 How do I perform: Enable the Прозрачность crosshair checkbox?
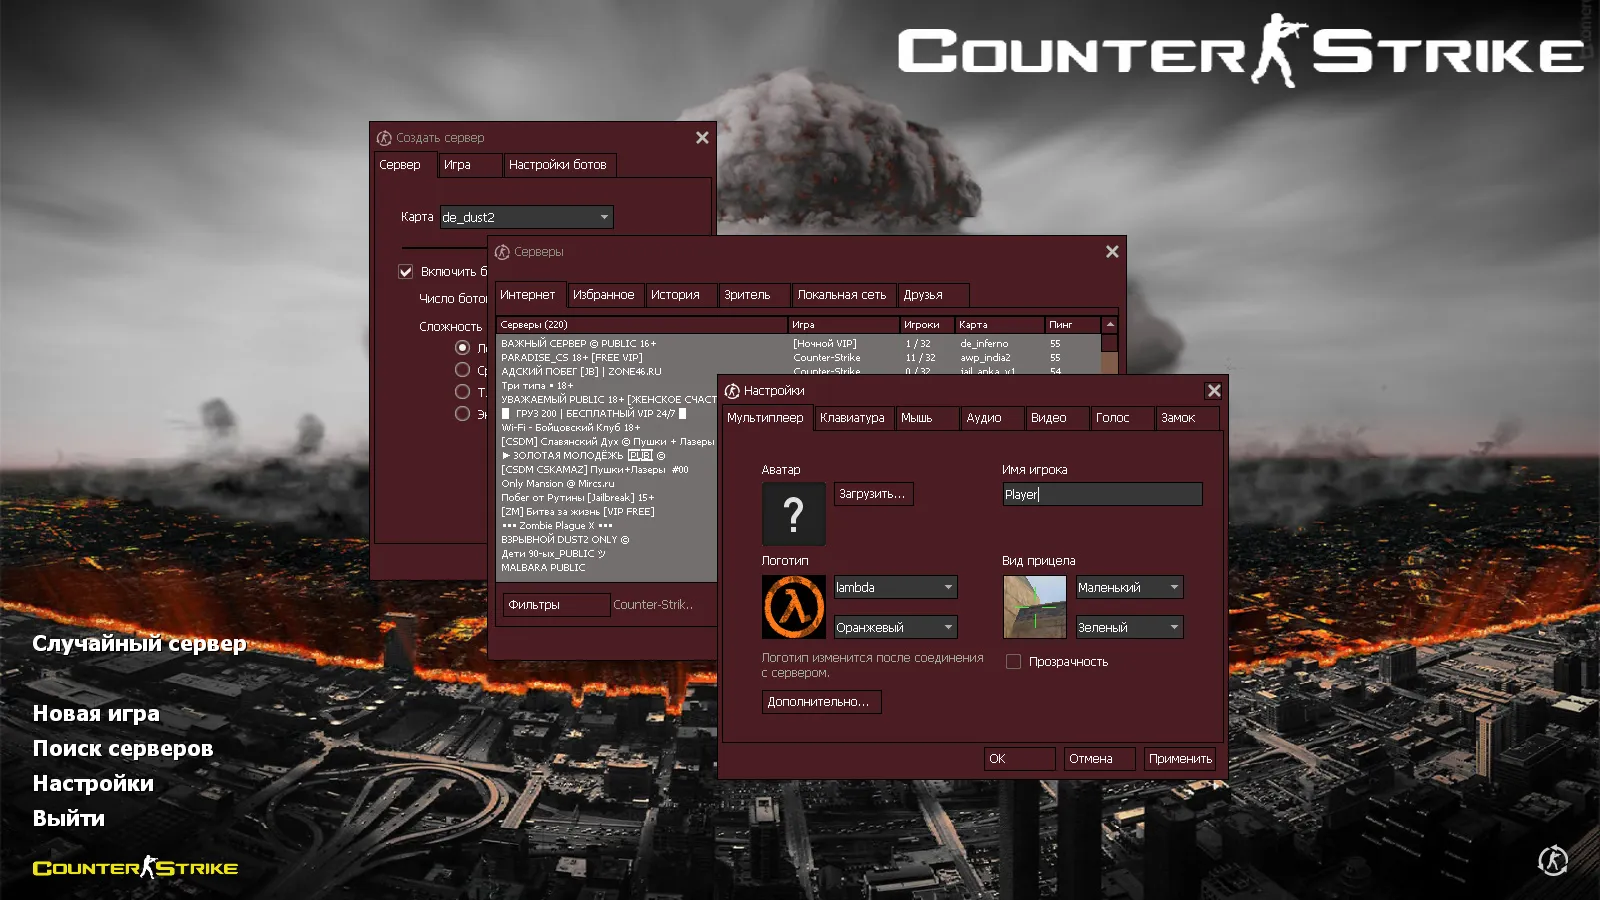click(x=1013, y=662)
